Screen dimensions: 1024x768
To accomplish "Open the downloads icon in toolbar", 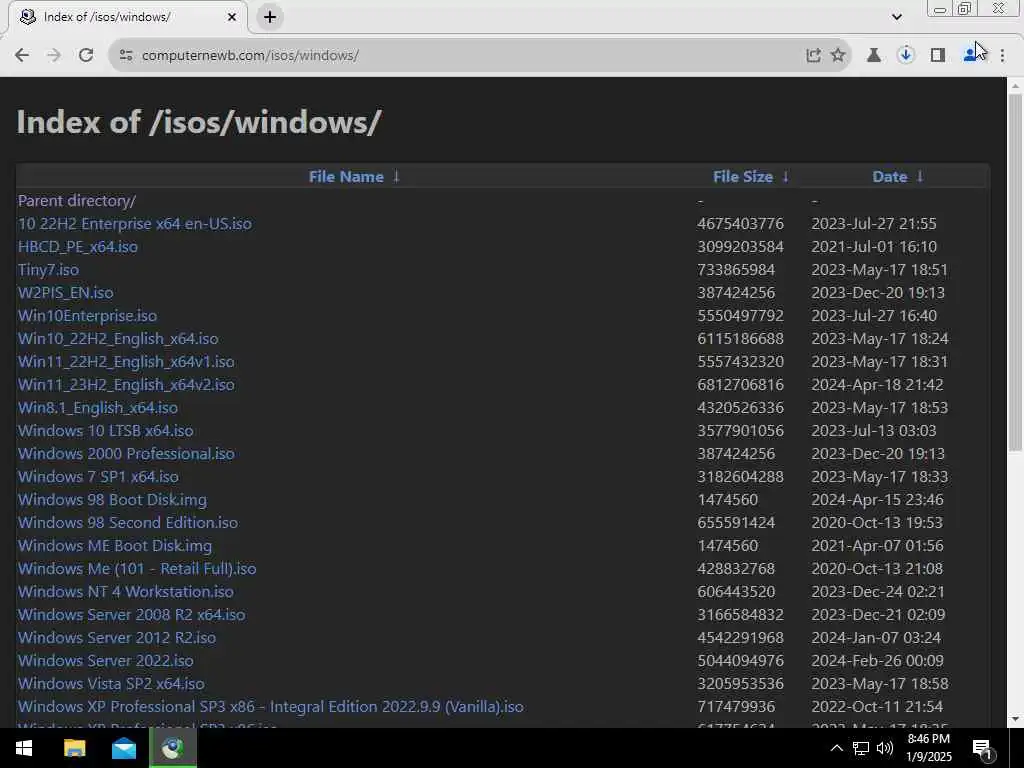I will [905, 56].
